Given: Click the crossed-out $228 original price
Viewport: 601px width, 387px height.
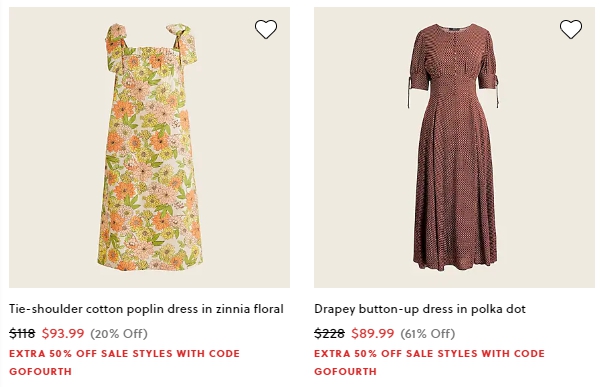Looking at the screenshot, I should point(329,333).
